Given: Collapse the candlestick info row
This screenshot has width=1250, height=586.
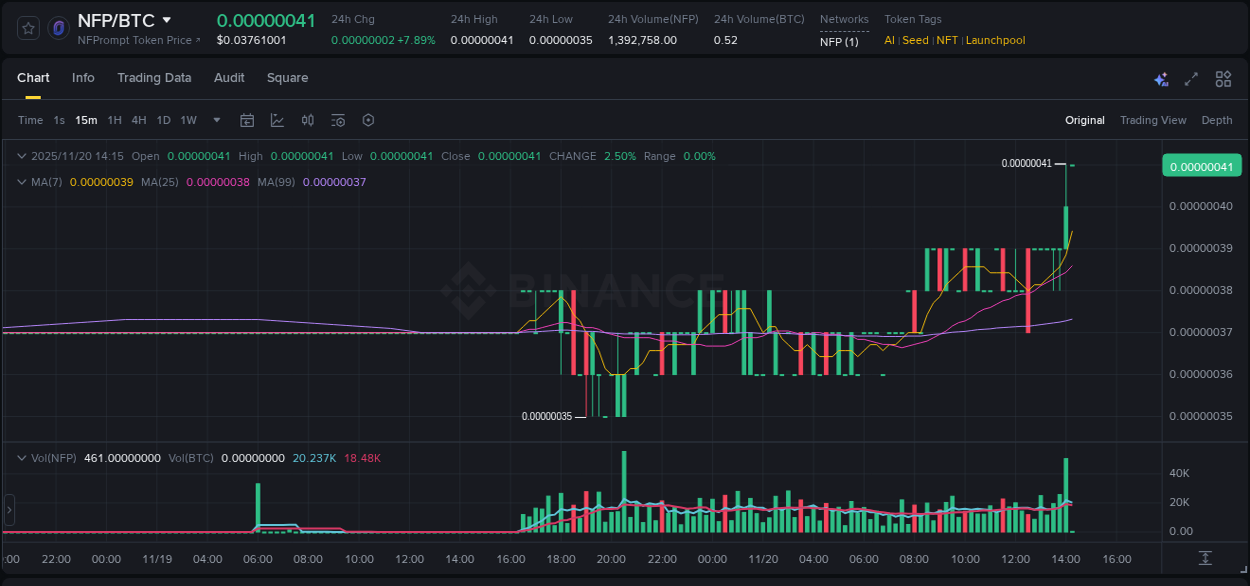Looking at the screenshot, I should (x=22, y=156).
